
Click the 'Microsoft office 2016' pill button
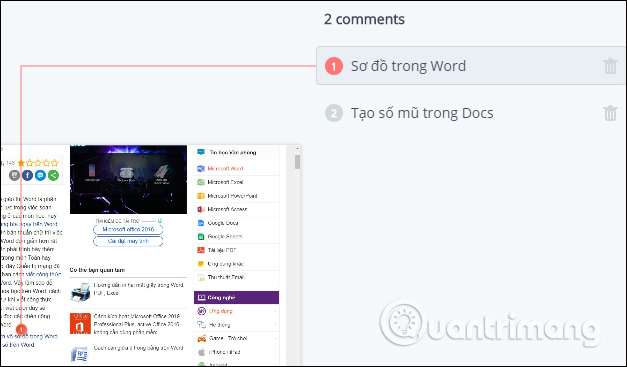tap(128, 229)
